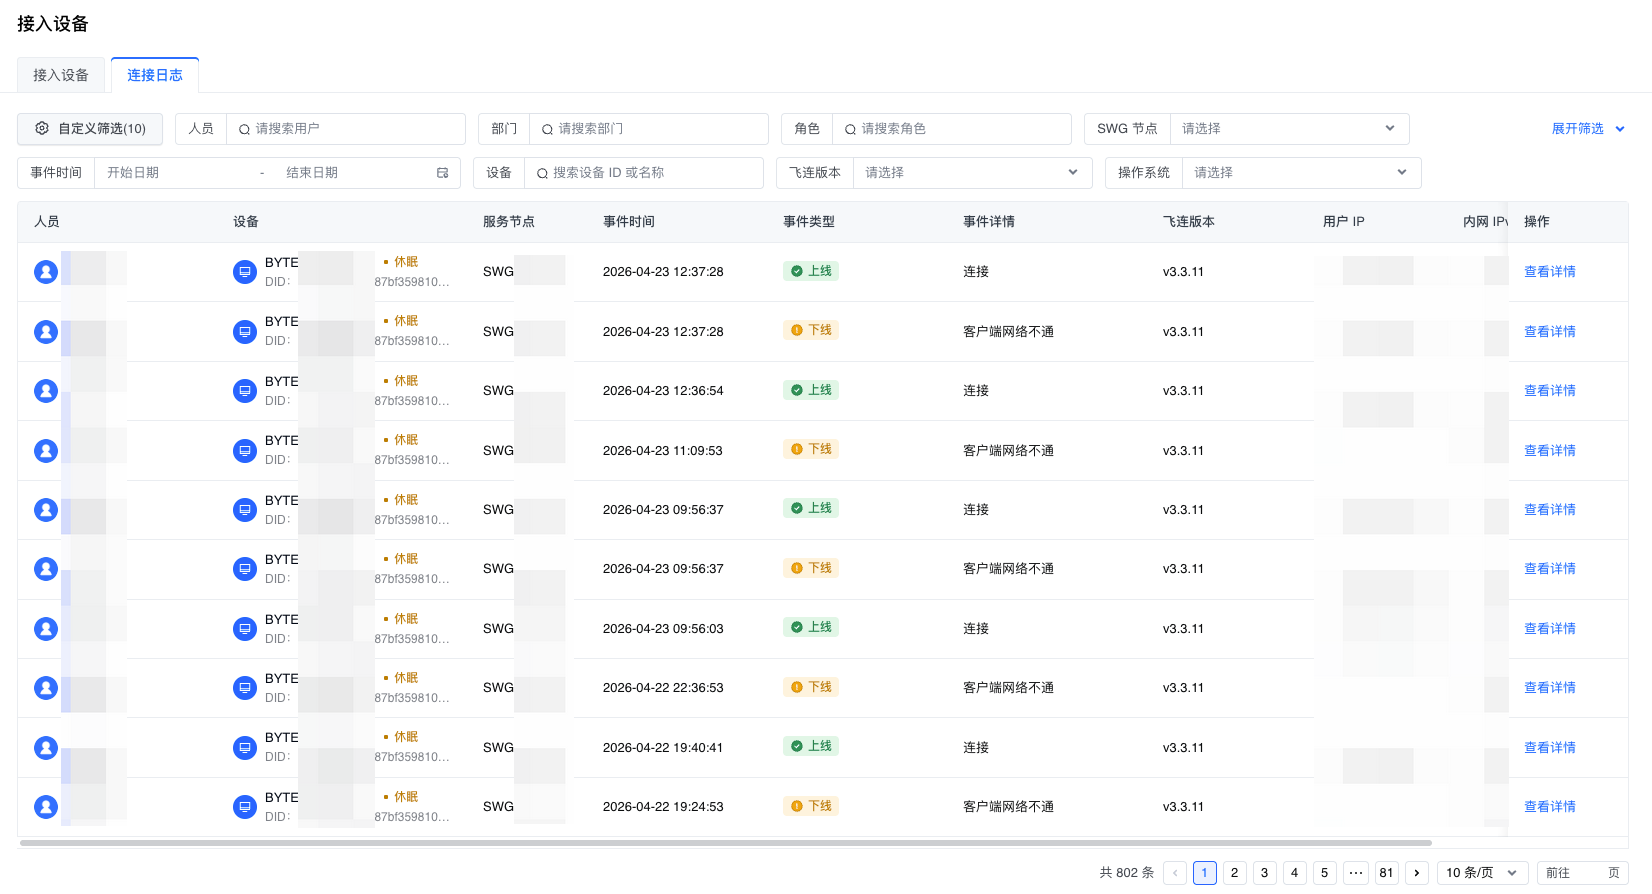Open the 操作系统 selection dropdown
Viewport: 1652px width, 894px height.
1300,173
